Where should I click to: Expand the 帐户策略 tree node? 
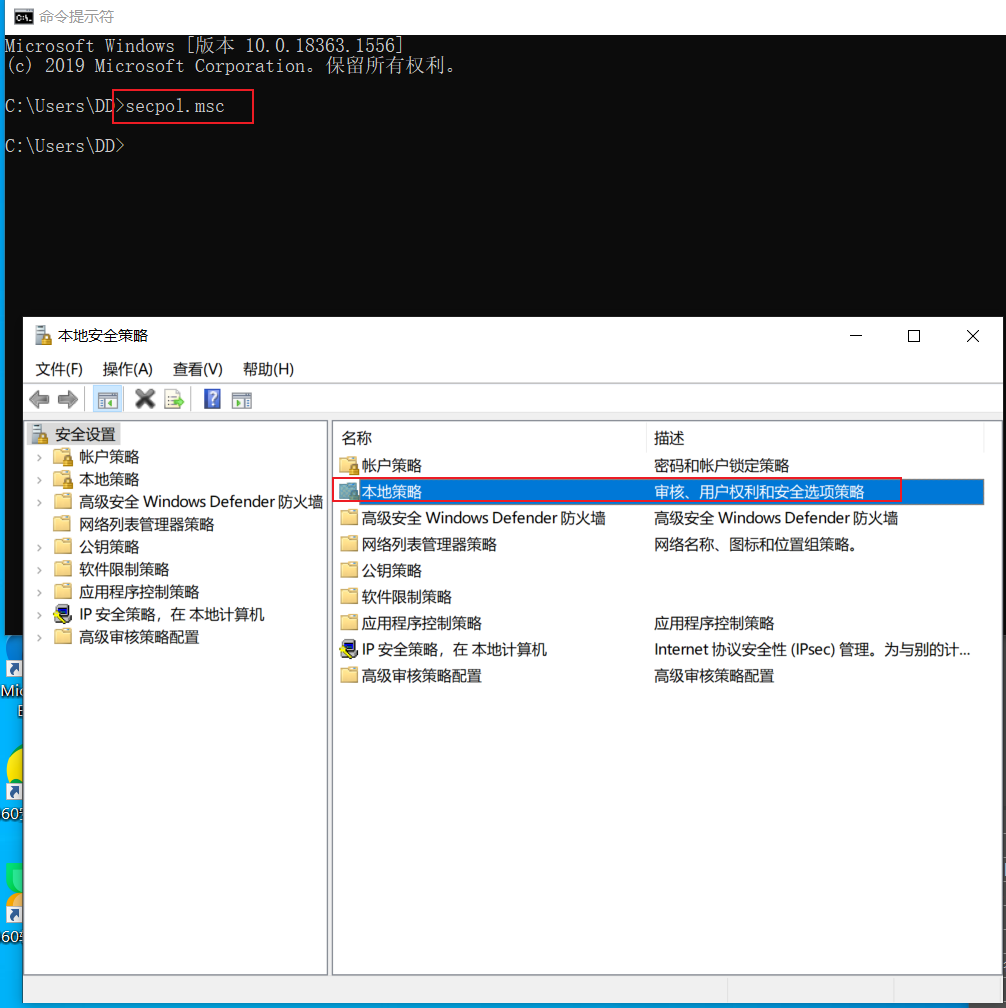(40, 458)
